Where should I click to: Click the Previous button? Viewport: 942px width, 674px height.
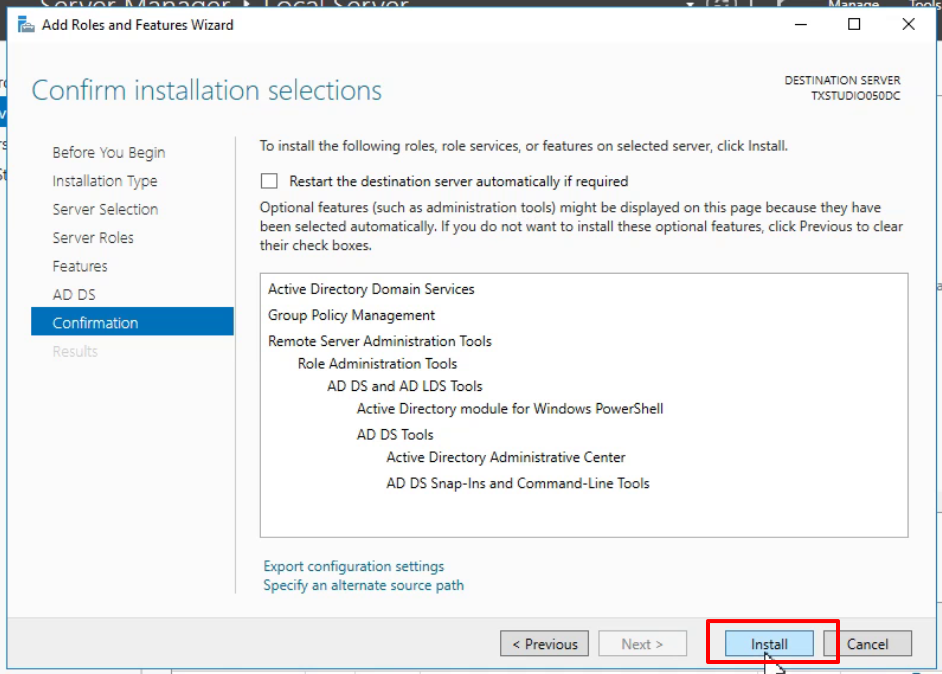pyautogui.click(x=544, y=644)
